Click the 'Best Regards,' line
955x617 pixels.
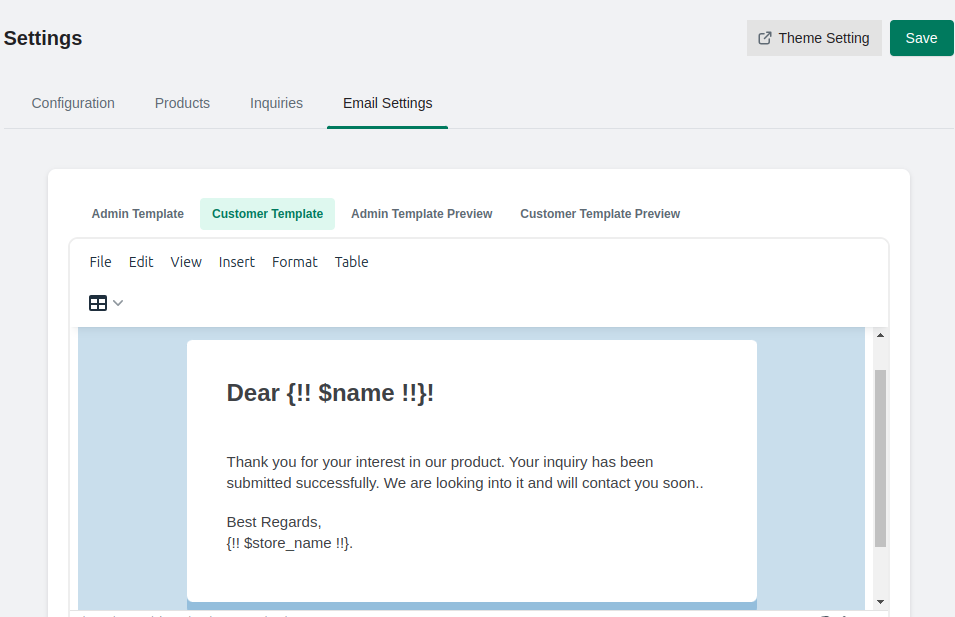tap(274, 522)
